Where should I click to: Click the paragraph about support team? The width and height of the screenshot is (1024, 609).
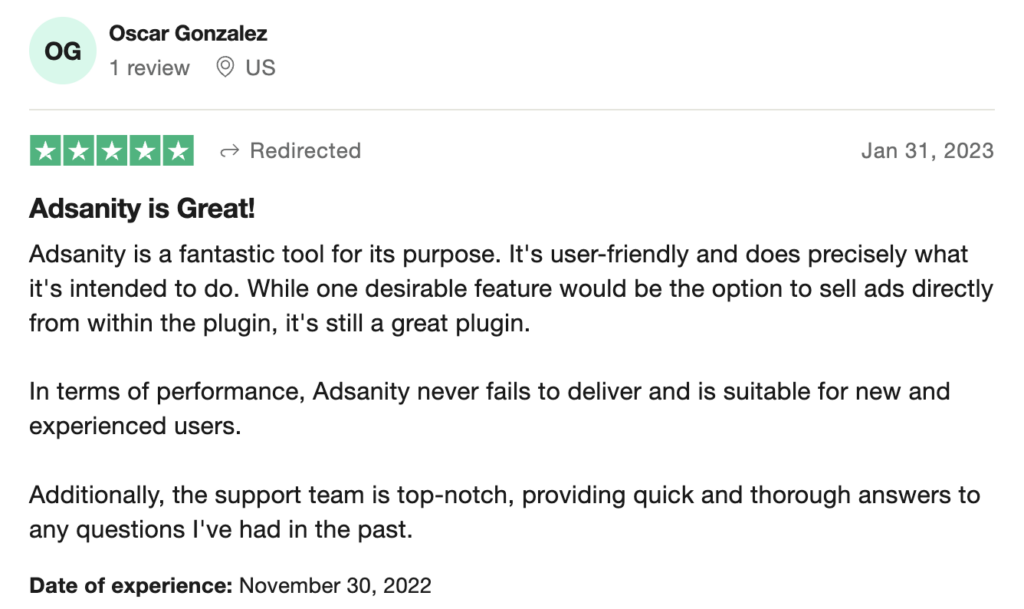(x=505, y=512)
